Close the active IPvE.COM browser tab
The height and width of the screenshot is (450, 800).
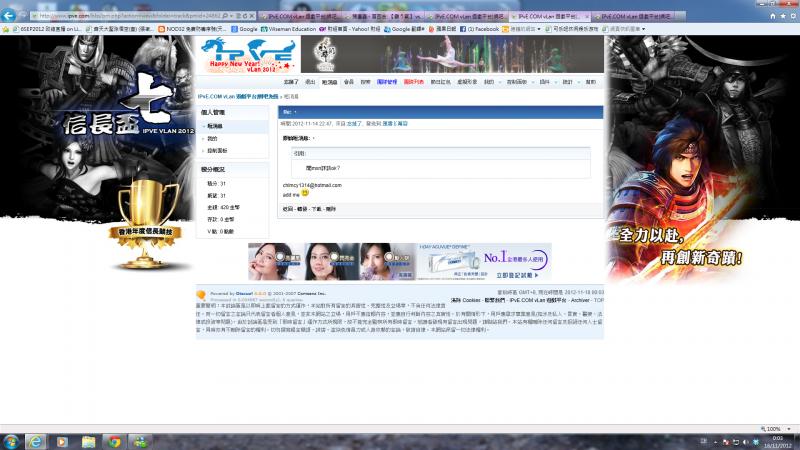click(x=587, y=16)
